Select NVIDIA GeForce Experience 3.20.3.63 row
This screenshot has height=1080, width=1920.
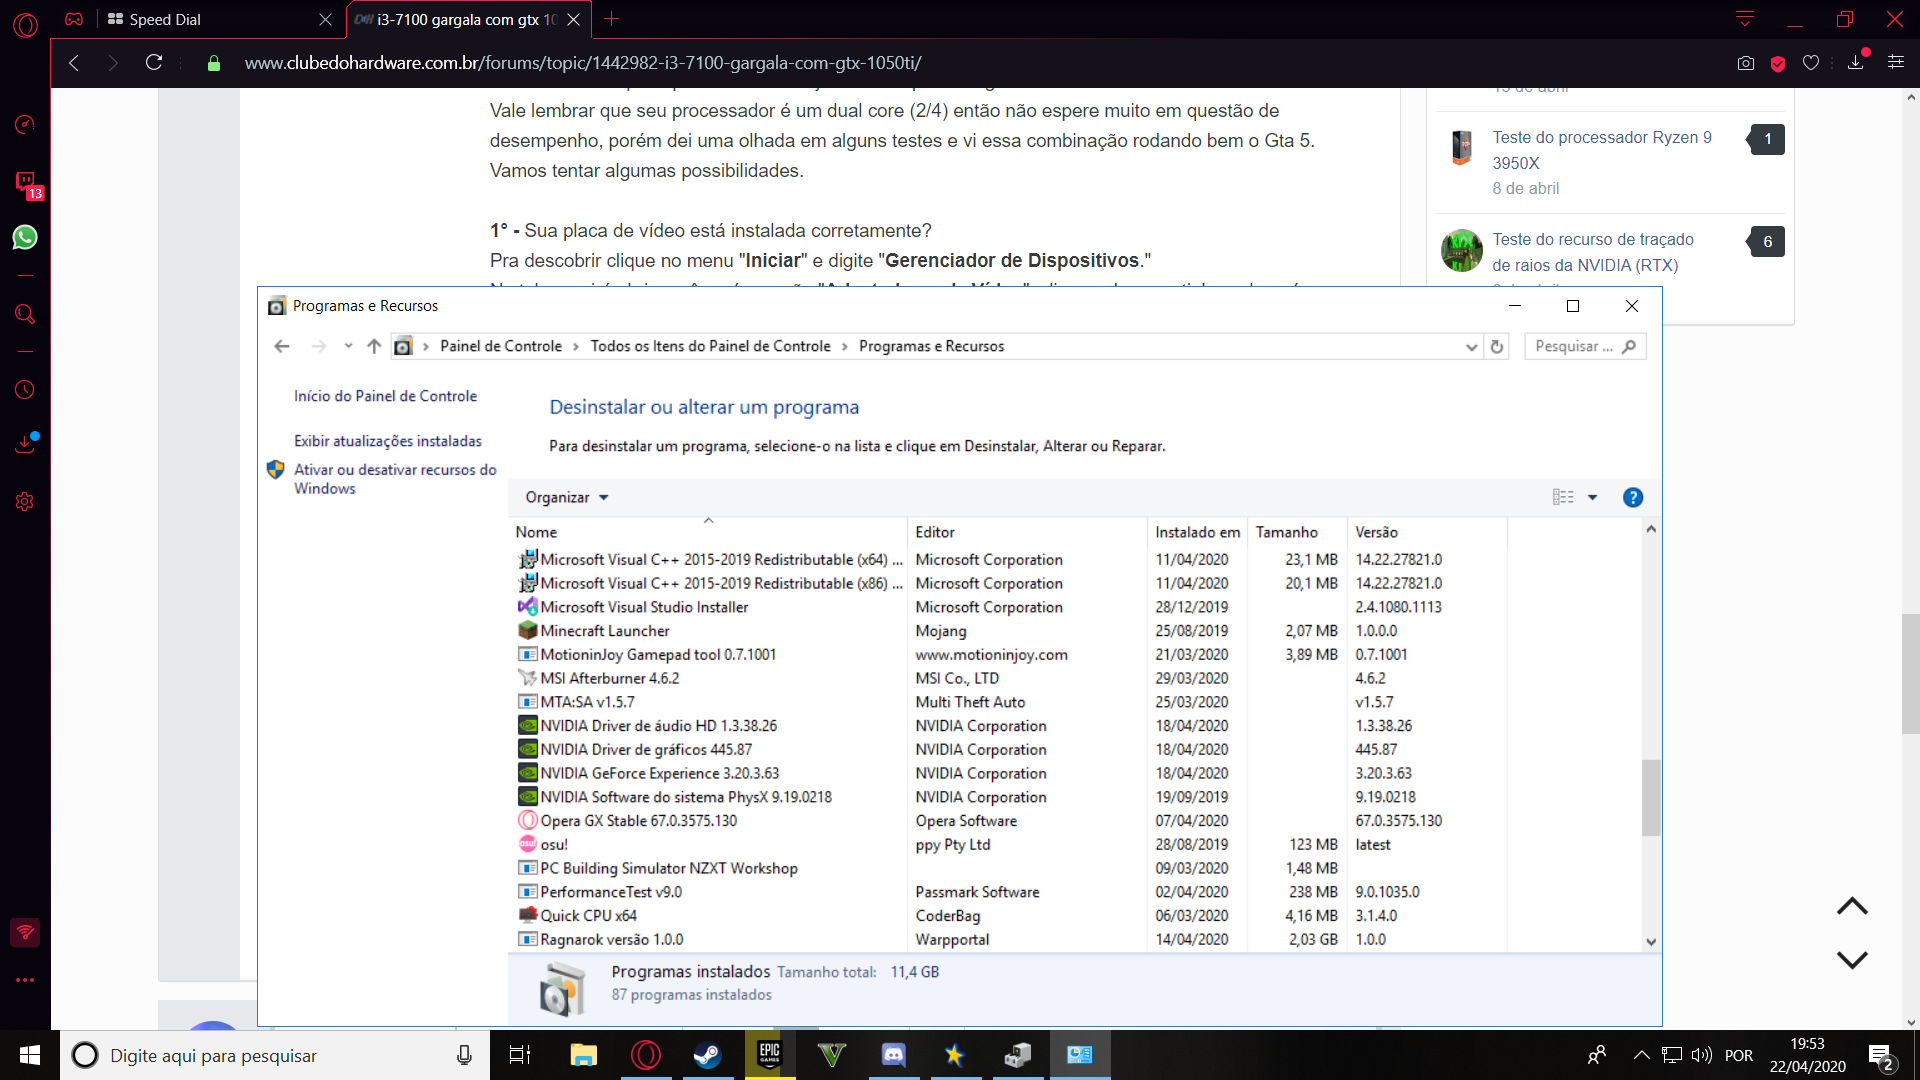(1010, 773)
